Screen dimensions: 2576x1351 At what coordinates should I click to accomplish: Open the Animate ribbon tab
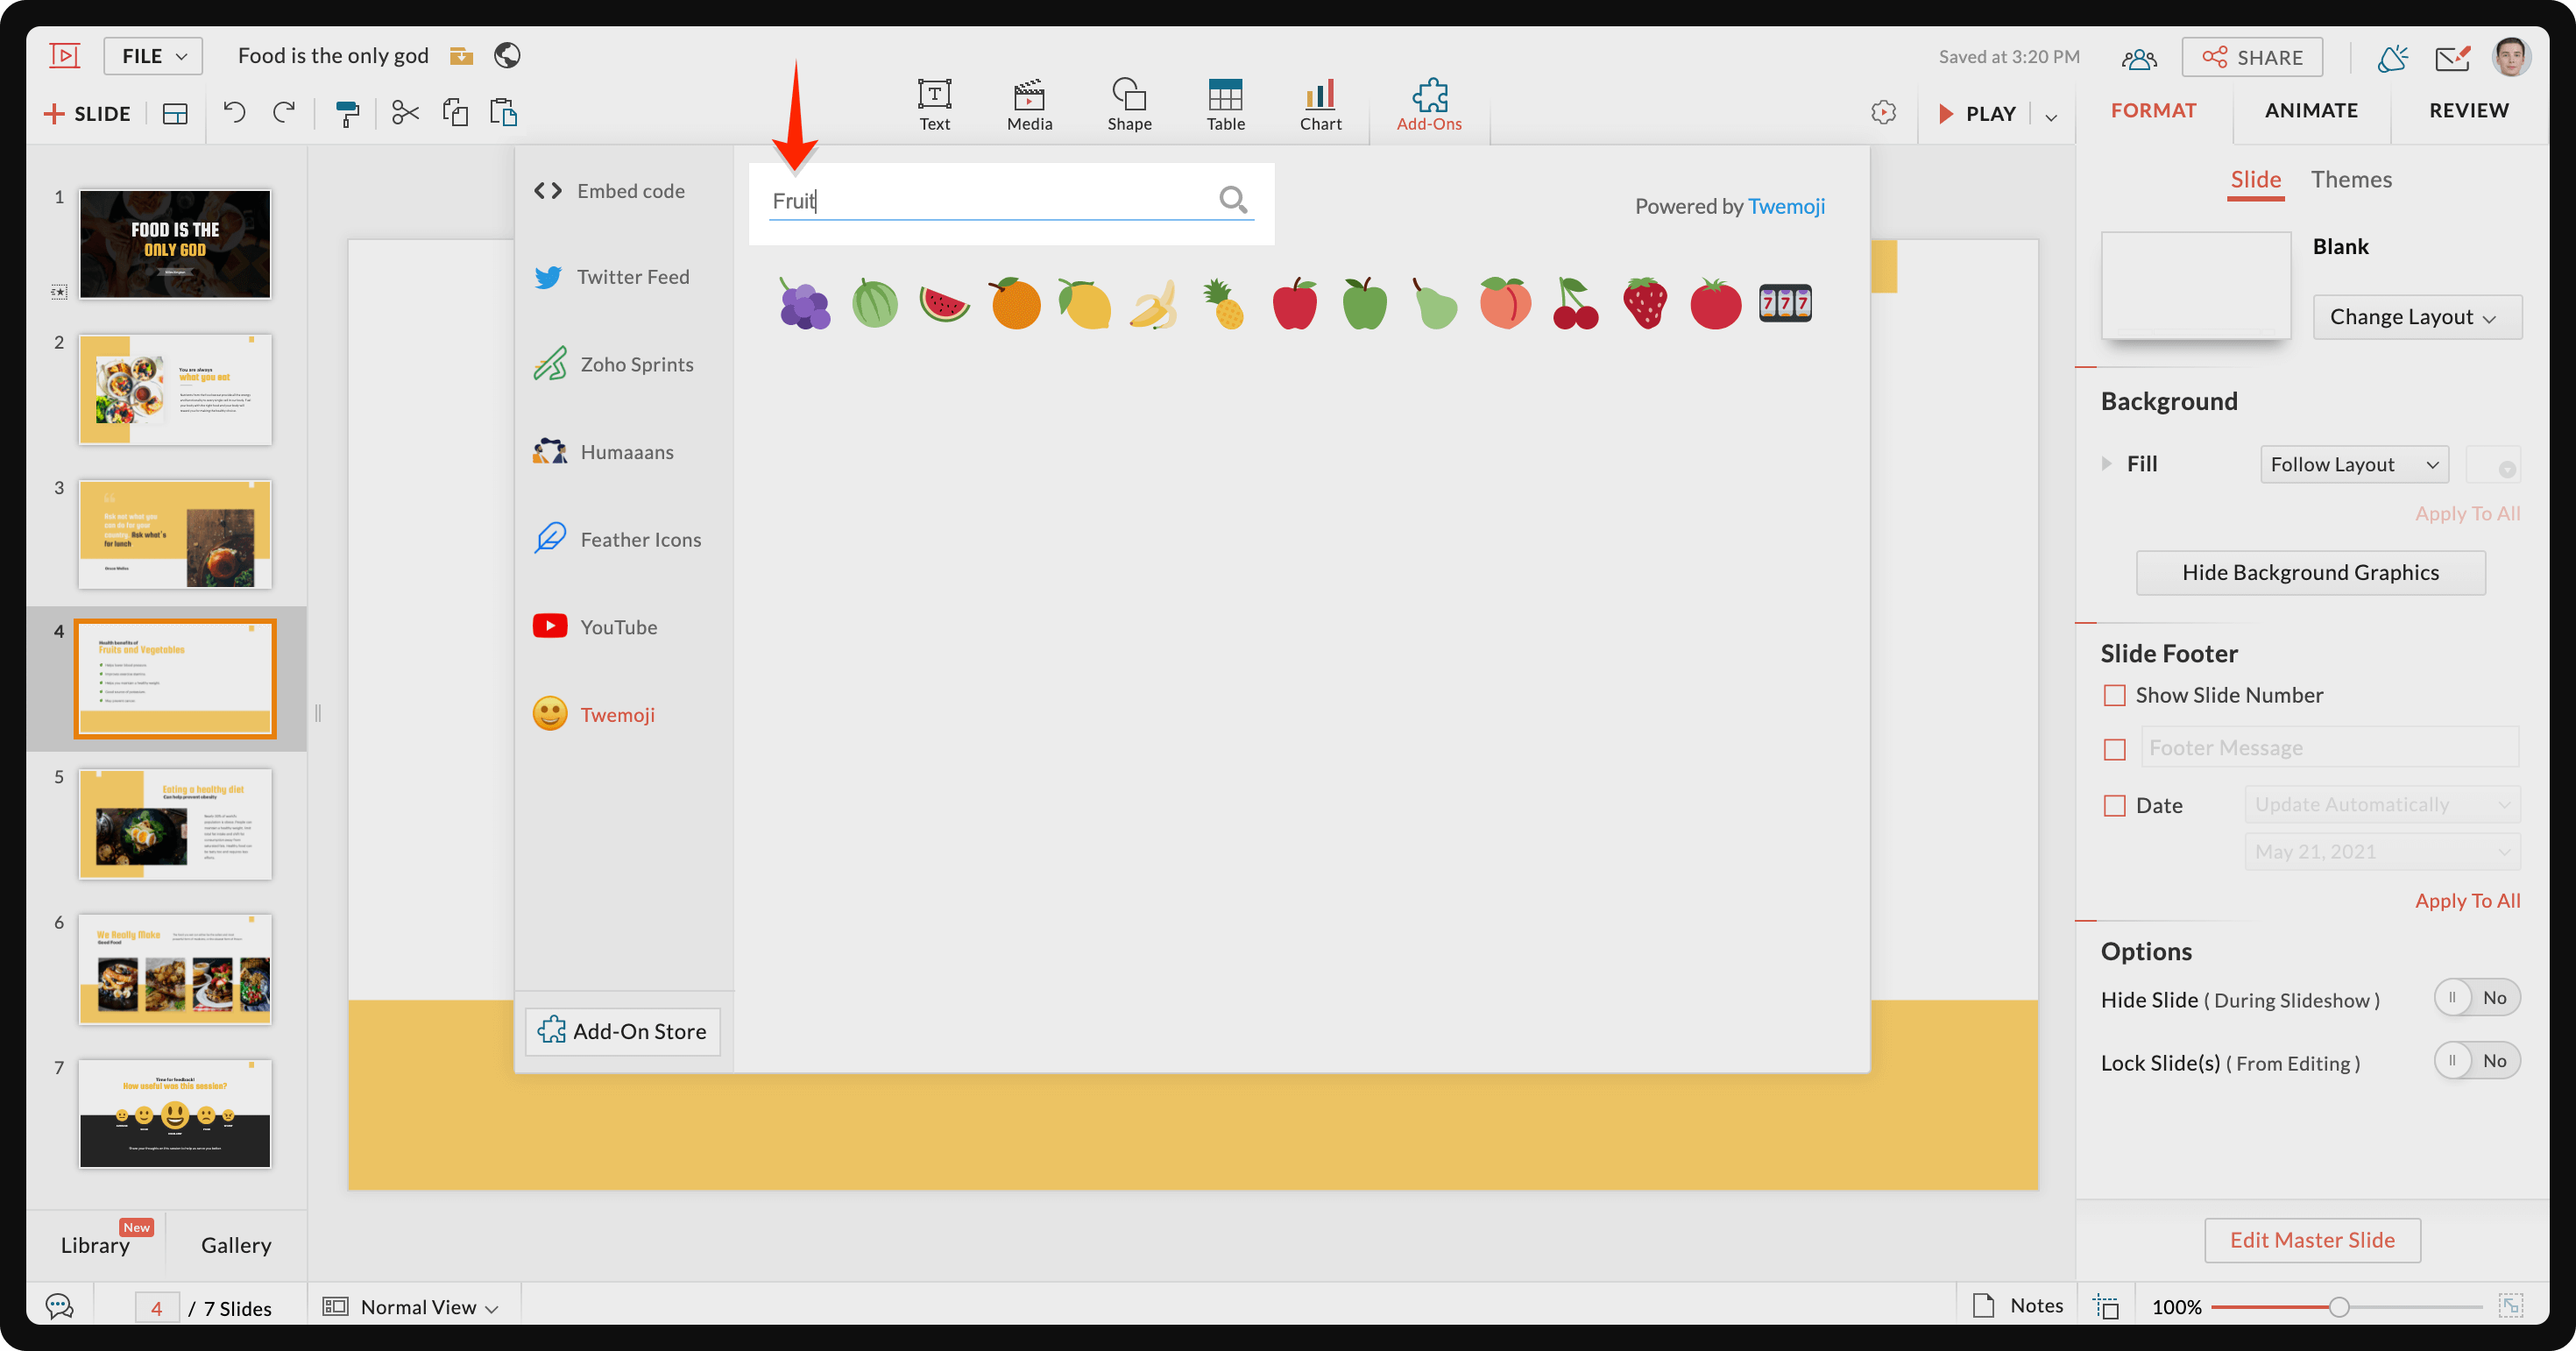pyautogui.click(x=2312, y=110)
